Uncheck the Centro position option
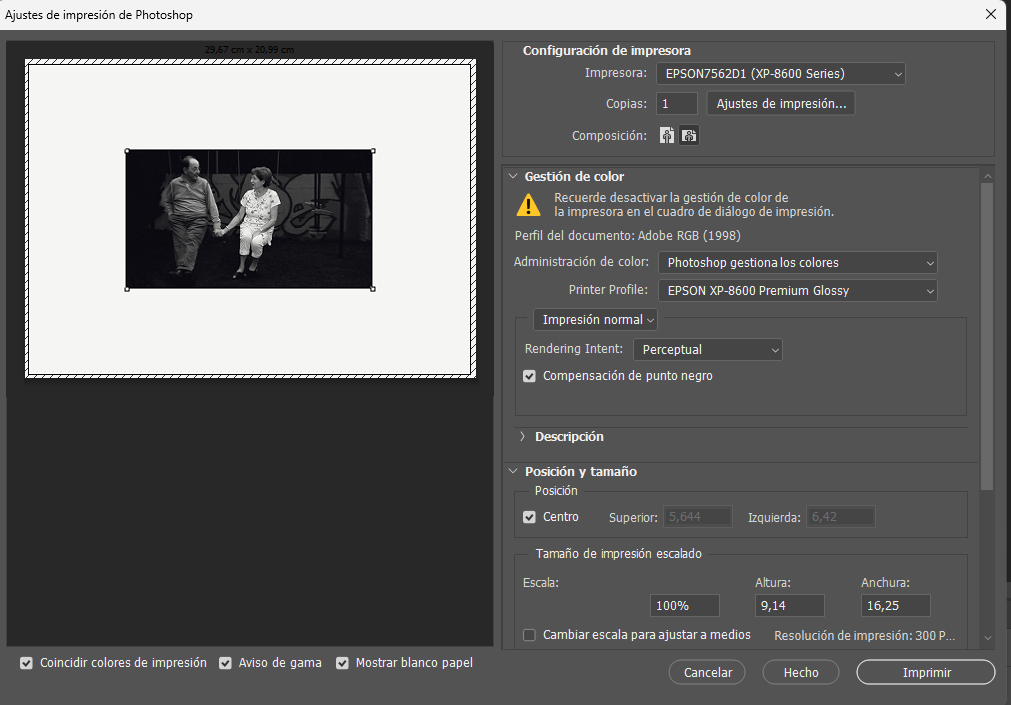Viewport: 1011px width, 705px height. [528, 517]
